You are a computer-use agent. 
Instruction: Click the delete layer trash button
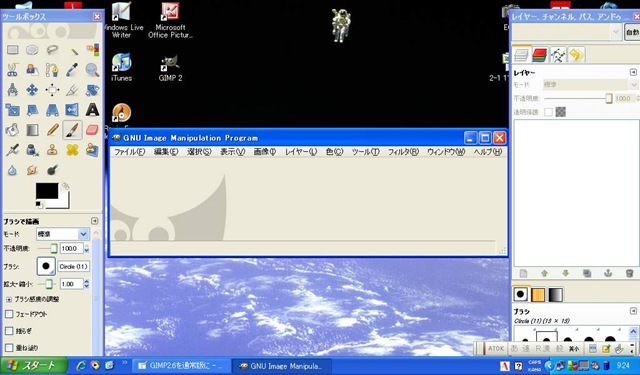[x=629, y=273]
